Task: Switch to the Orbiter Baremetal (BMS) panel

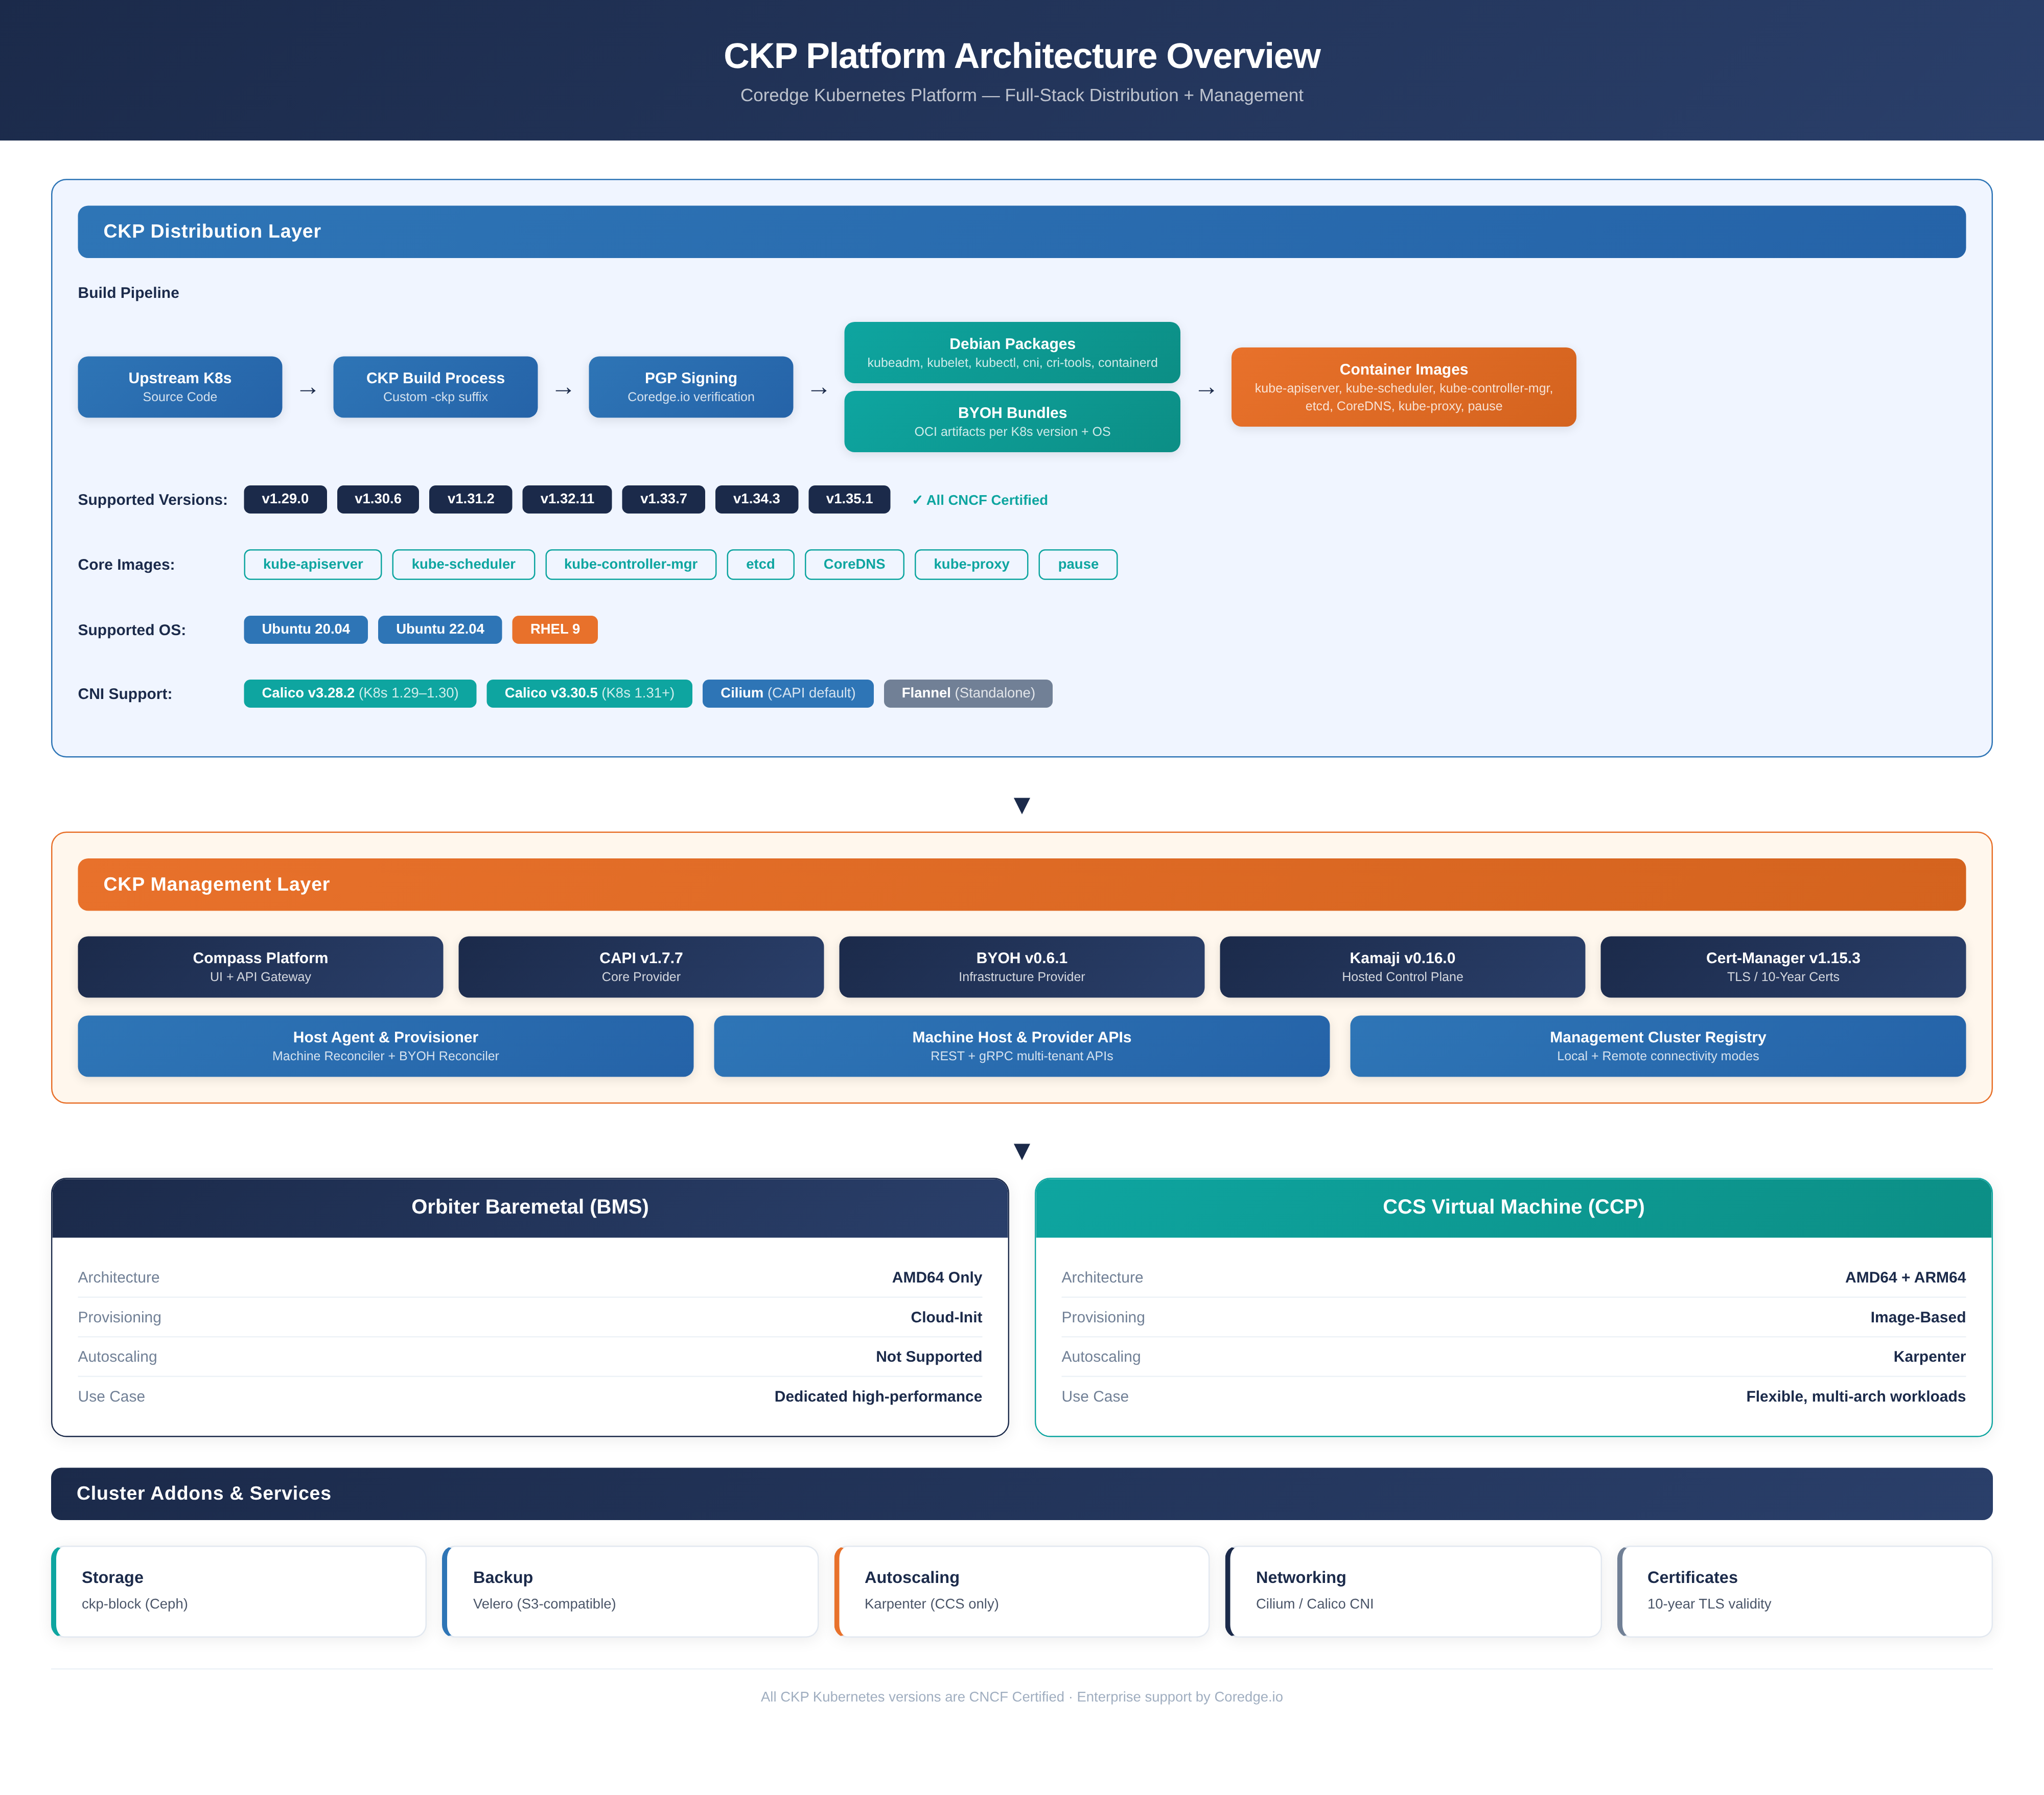Action: coord(530,1207)
